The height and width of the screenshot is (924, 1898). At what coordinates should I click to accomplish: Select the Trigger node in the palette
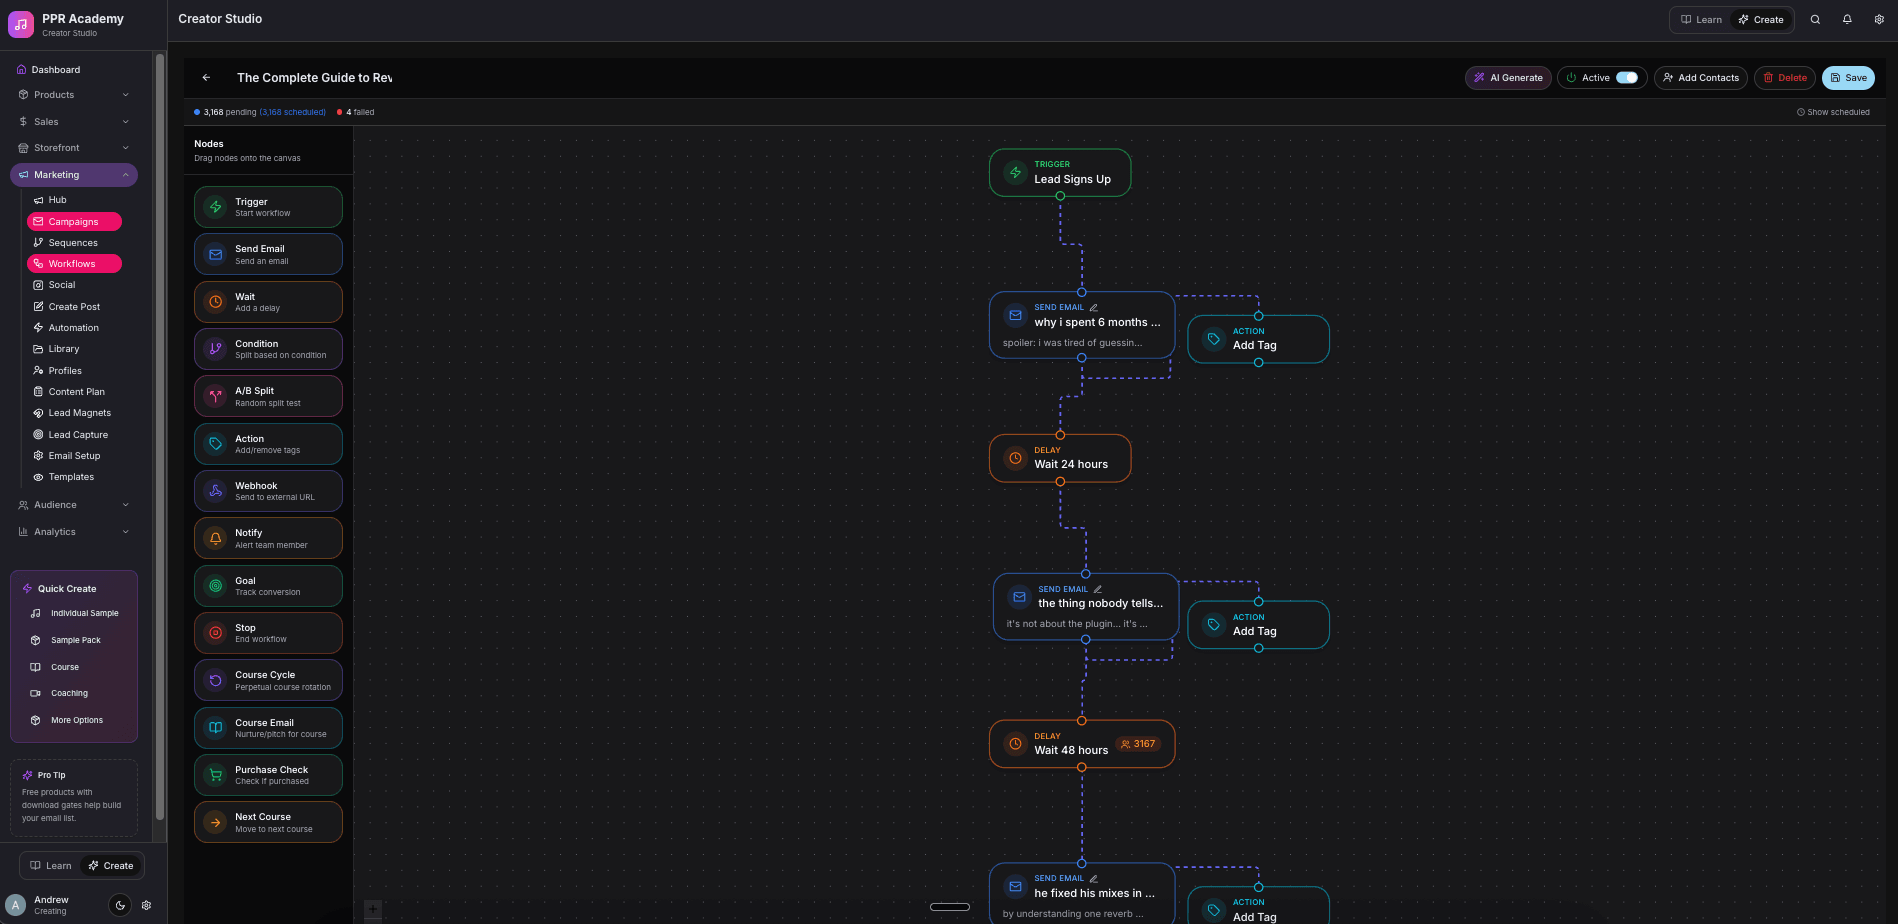[x=267, y=206]
